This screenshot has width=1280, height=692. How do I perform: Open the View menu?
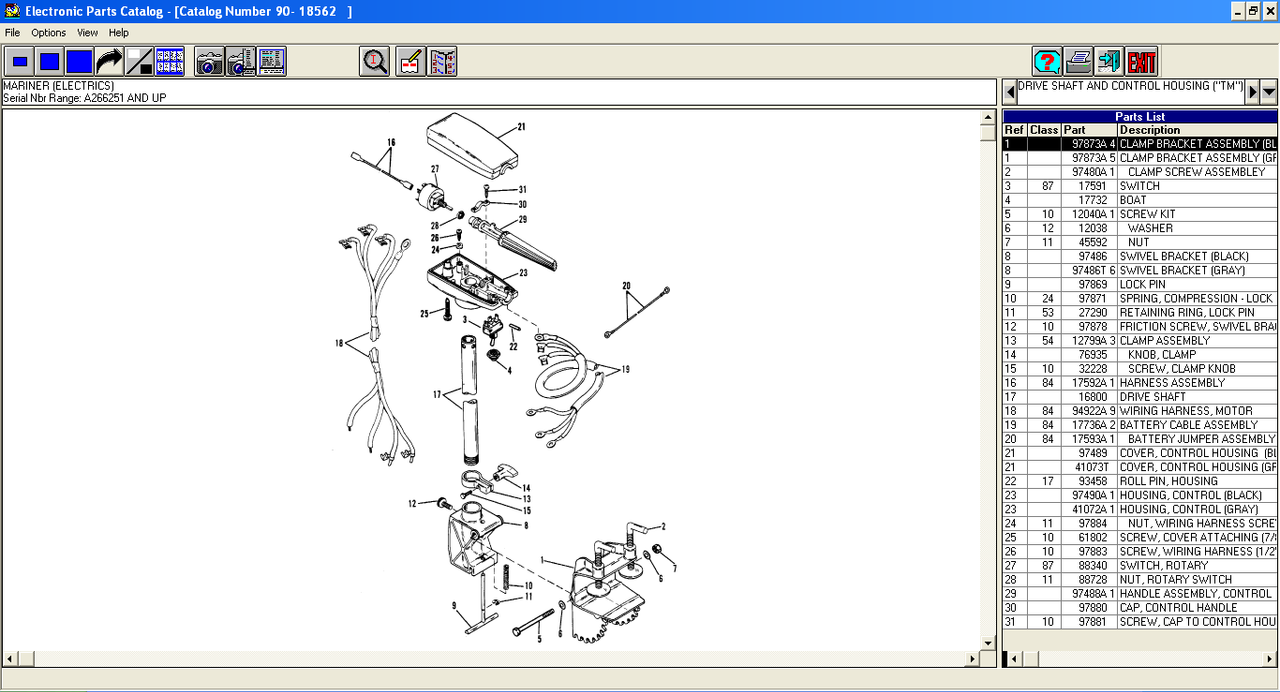coord(88,33)
